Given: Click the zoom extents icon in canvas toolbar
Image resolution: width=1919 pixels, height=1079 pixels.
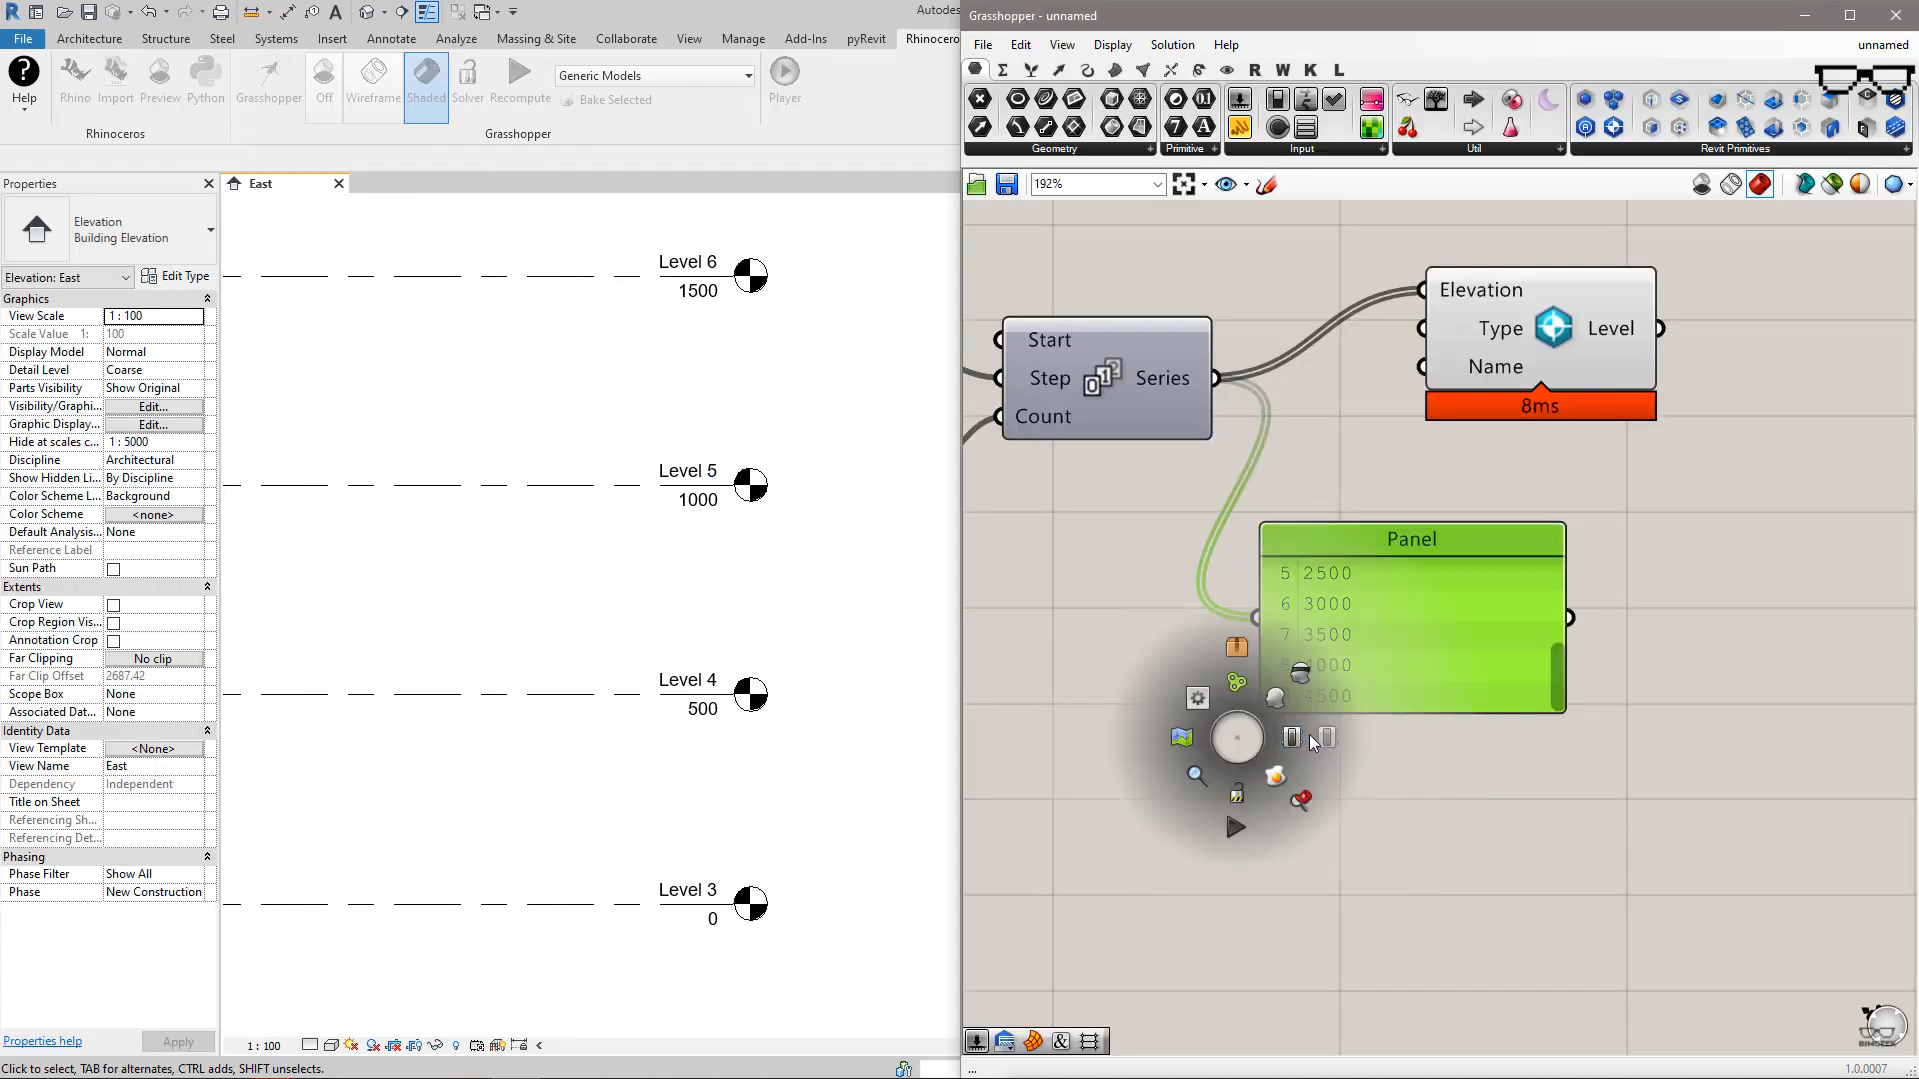Looking at the screenshot, I should [1184, 184].
